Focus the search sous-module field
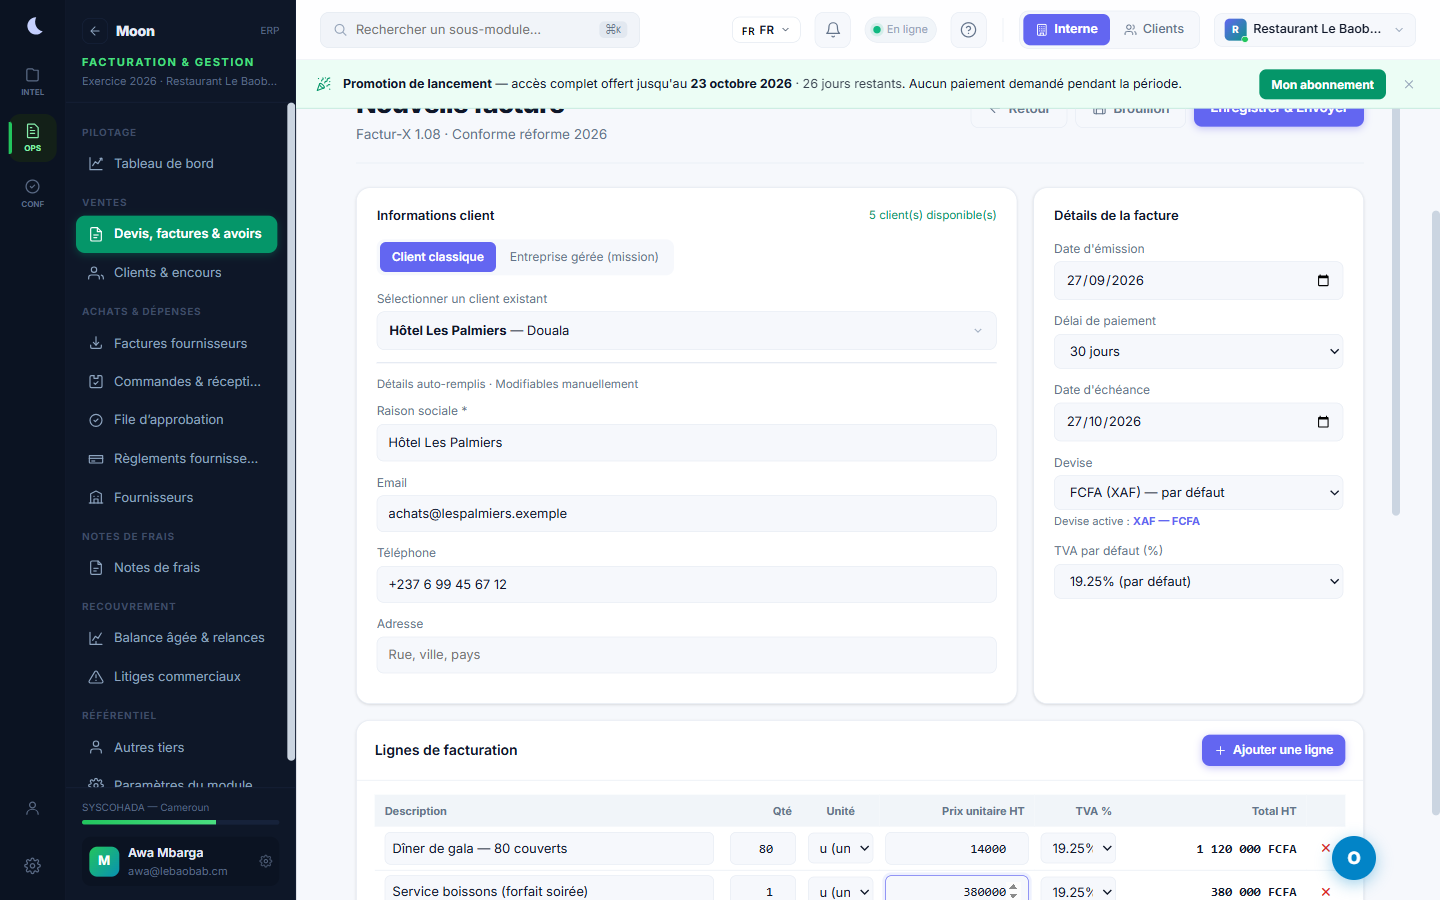The width and height of the screenshot is (1440, 900). [x=480, y=30]
